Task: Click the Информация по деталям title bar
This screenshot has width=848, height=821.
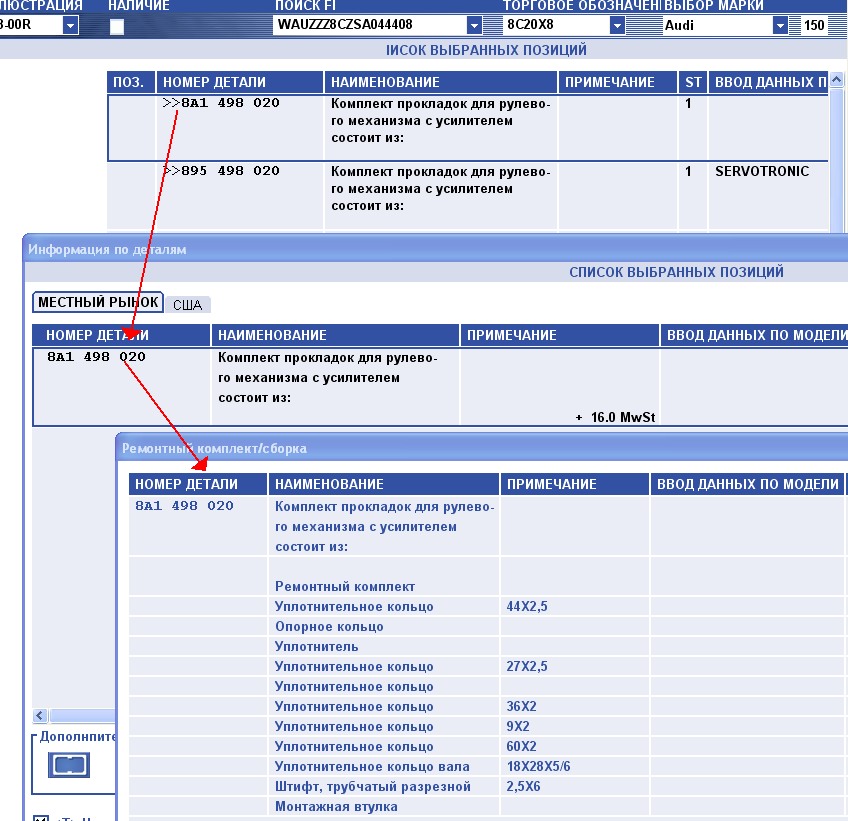Action: coord(436,249)
